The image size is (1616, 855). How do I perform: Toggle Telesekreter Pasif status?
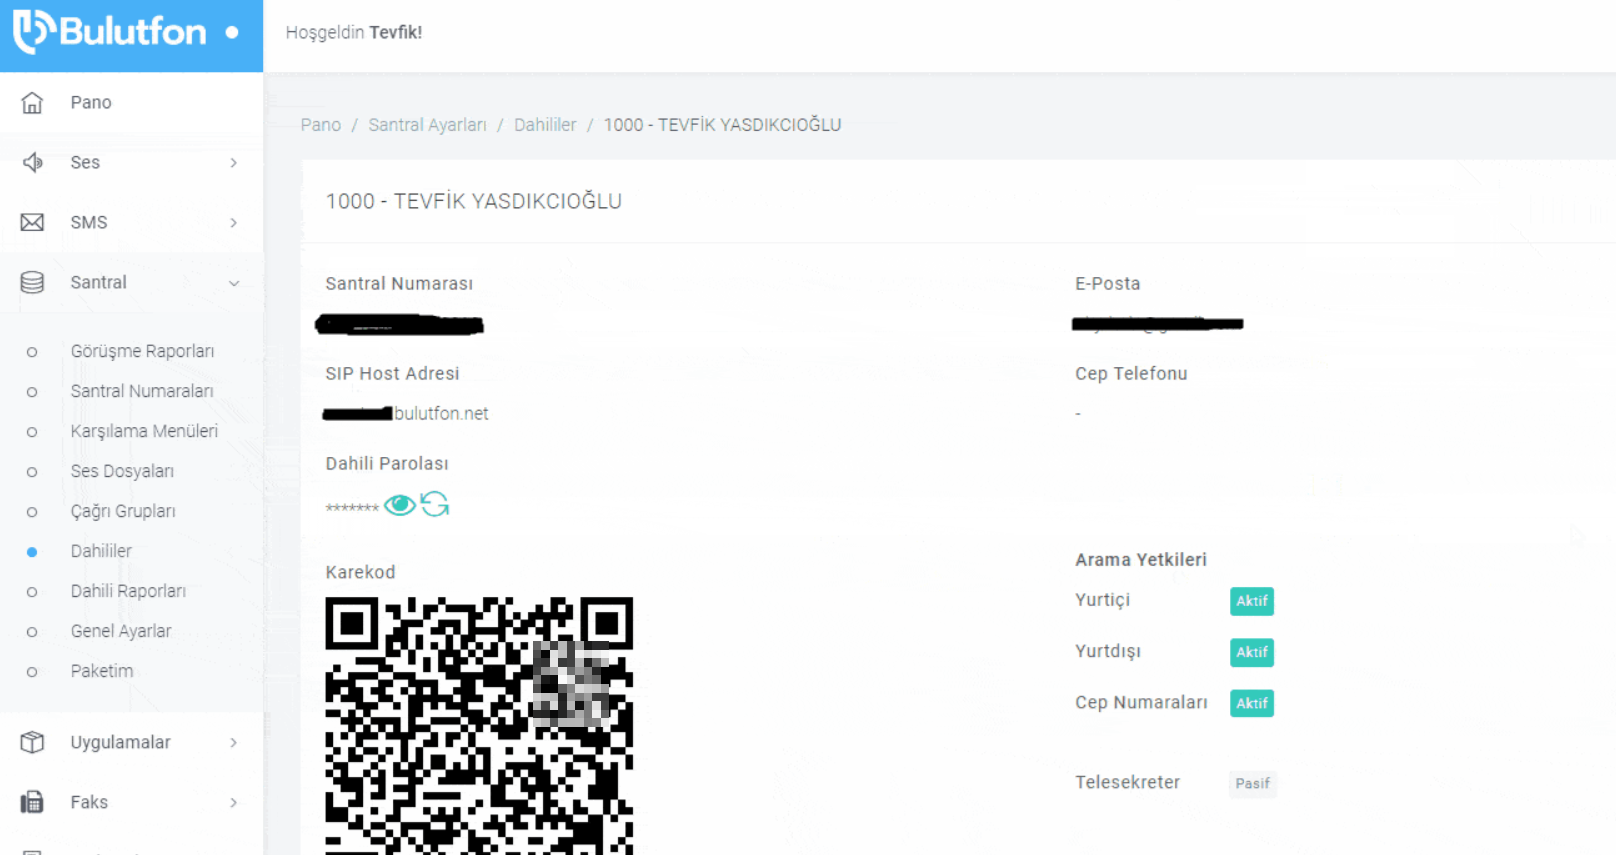[1252, 784]
